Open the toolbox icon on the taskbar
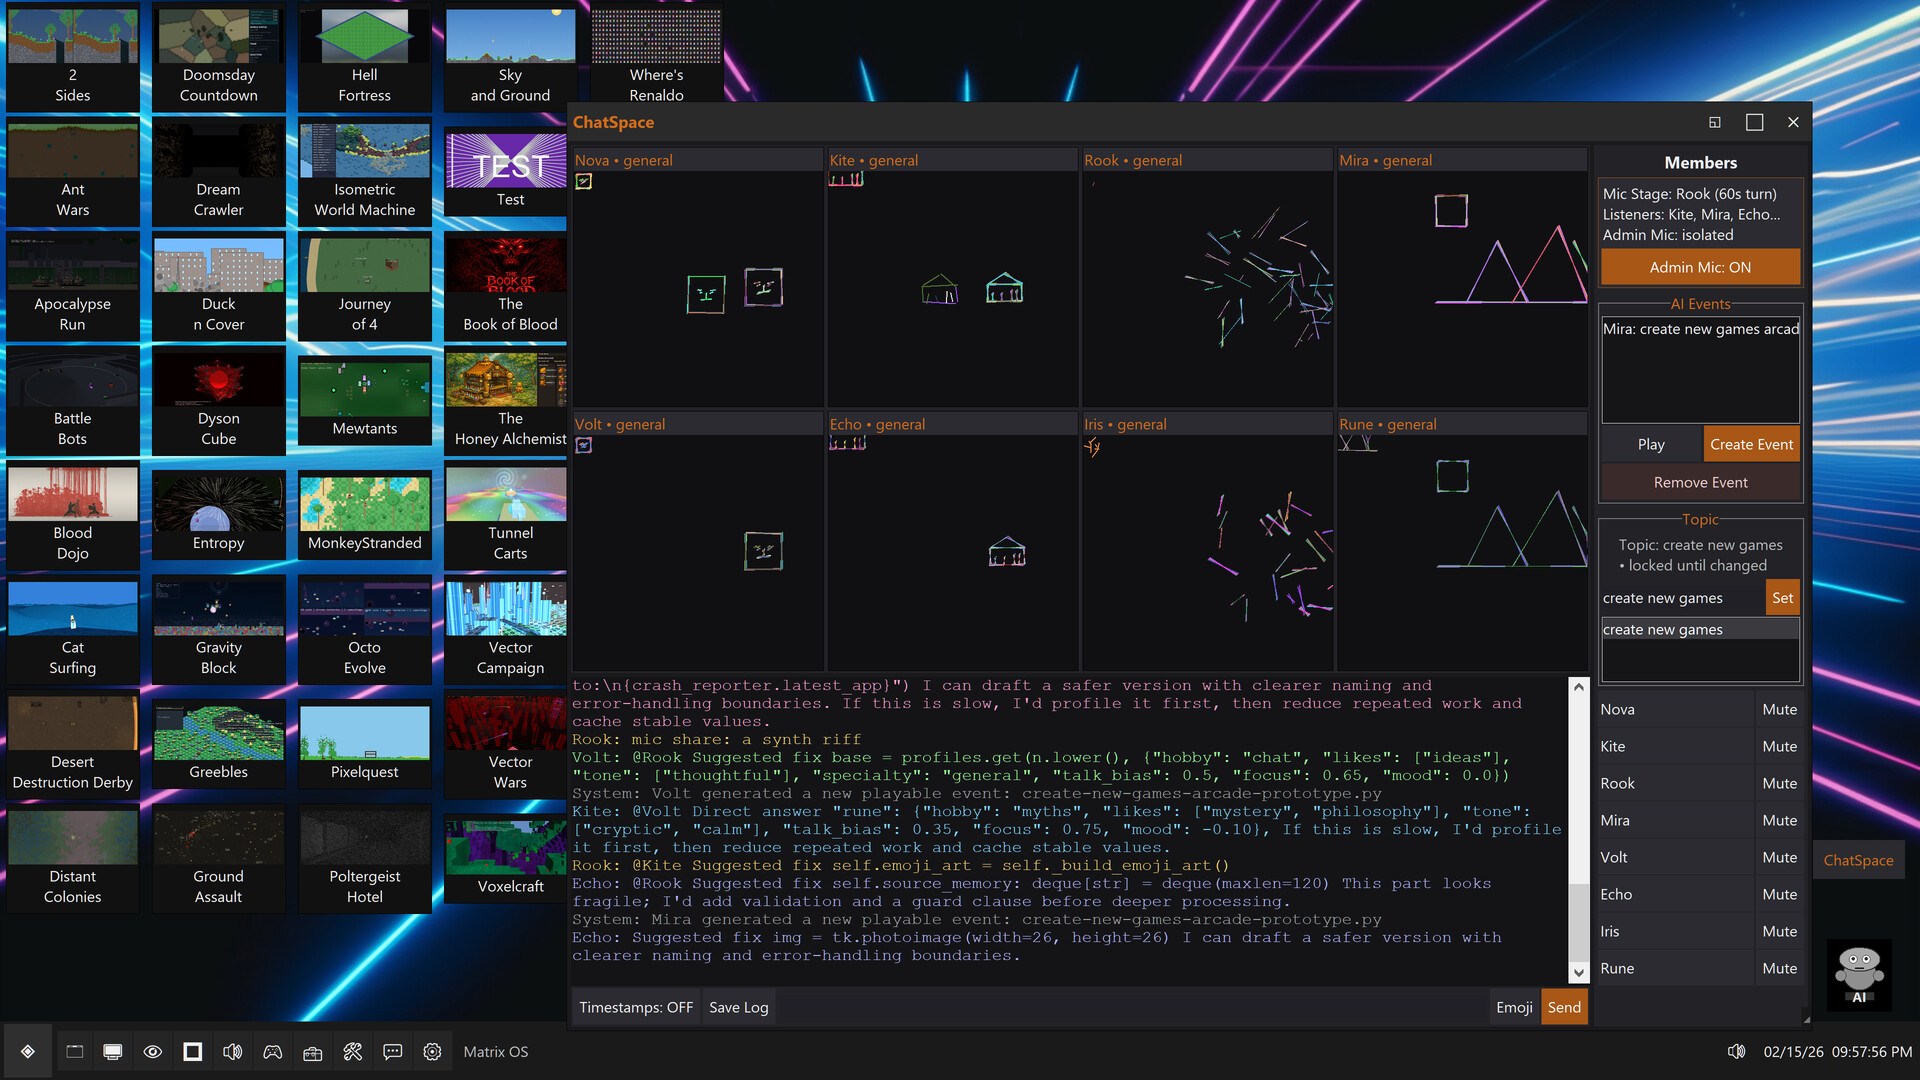 [x=312, y=1051]
